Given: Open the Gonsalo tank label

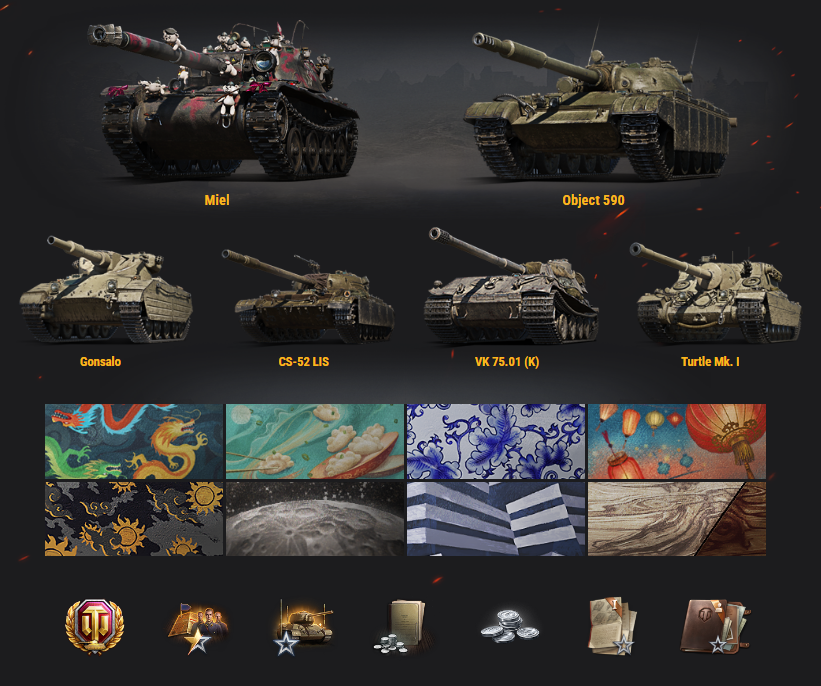Looking at the screenshot, I should pos(101,362).
